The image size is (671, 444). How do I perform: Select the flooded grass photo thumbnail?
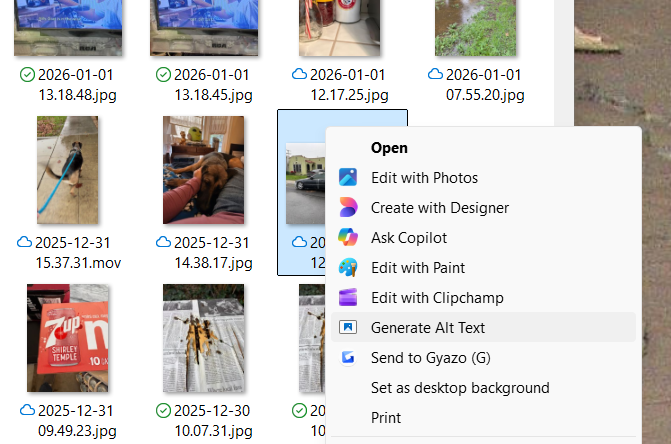click(475, 28)
